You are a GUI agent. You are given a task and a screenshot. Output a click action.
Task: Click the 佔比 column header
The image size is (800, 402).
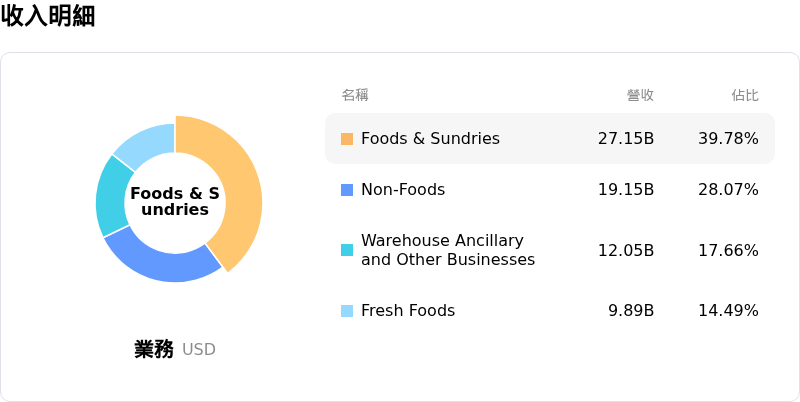[x=745, y=96]
